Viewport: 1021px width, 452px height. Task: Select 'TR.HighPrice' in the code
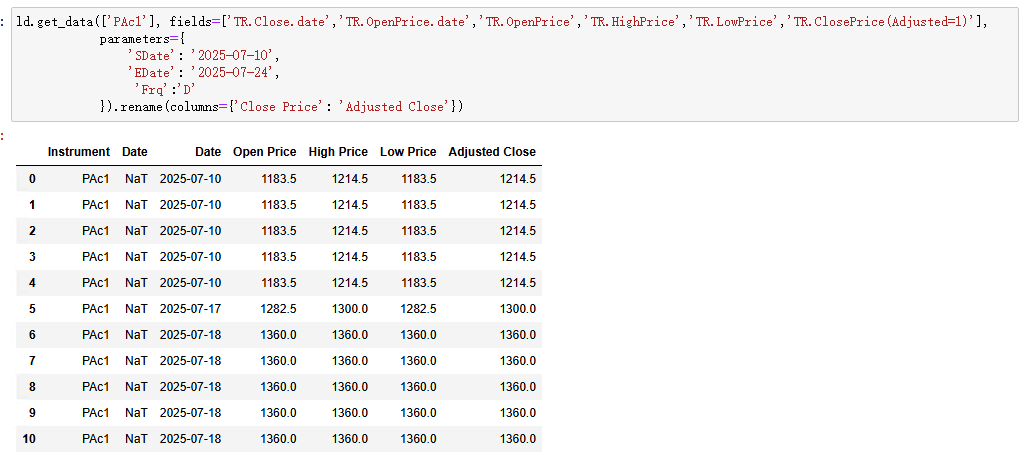click(x=635, y=22)
